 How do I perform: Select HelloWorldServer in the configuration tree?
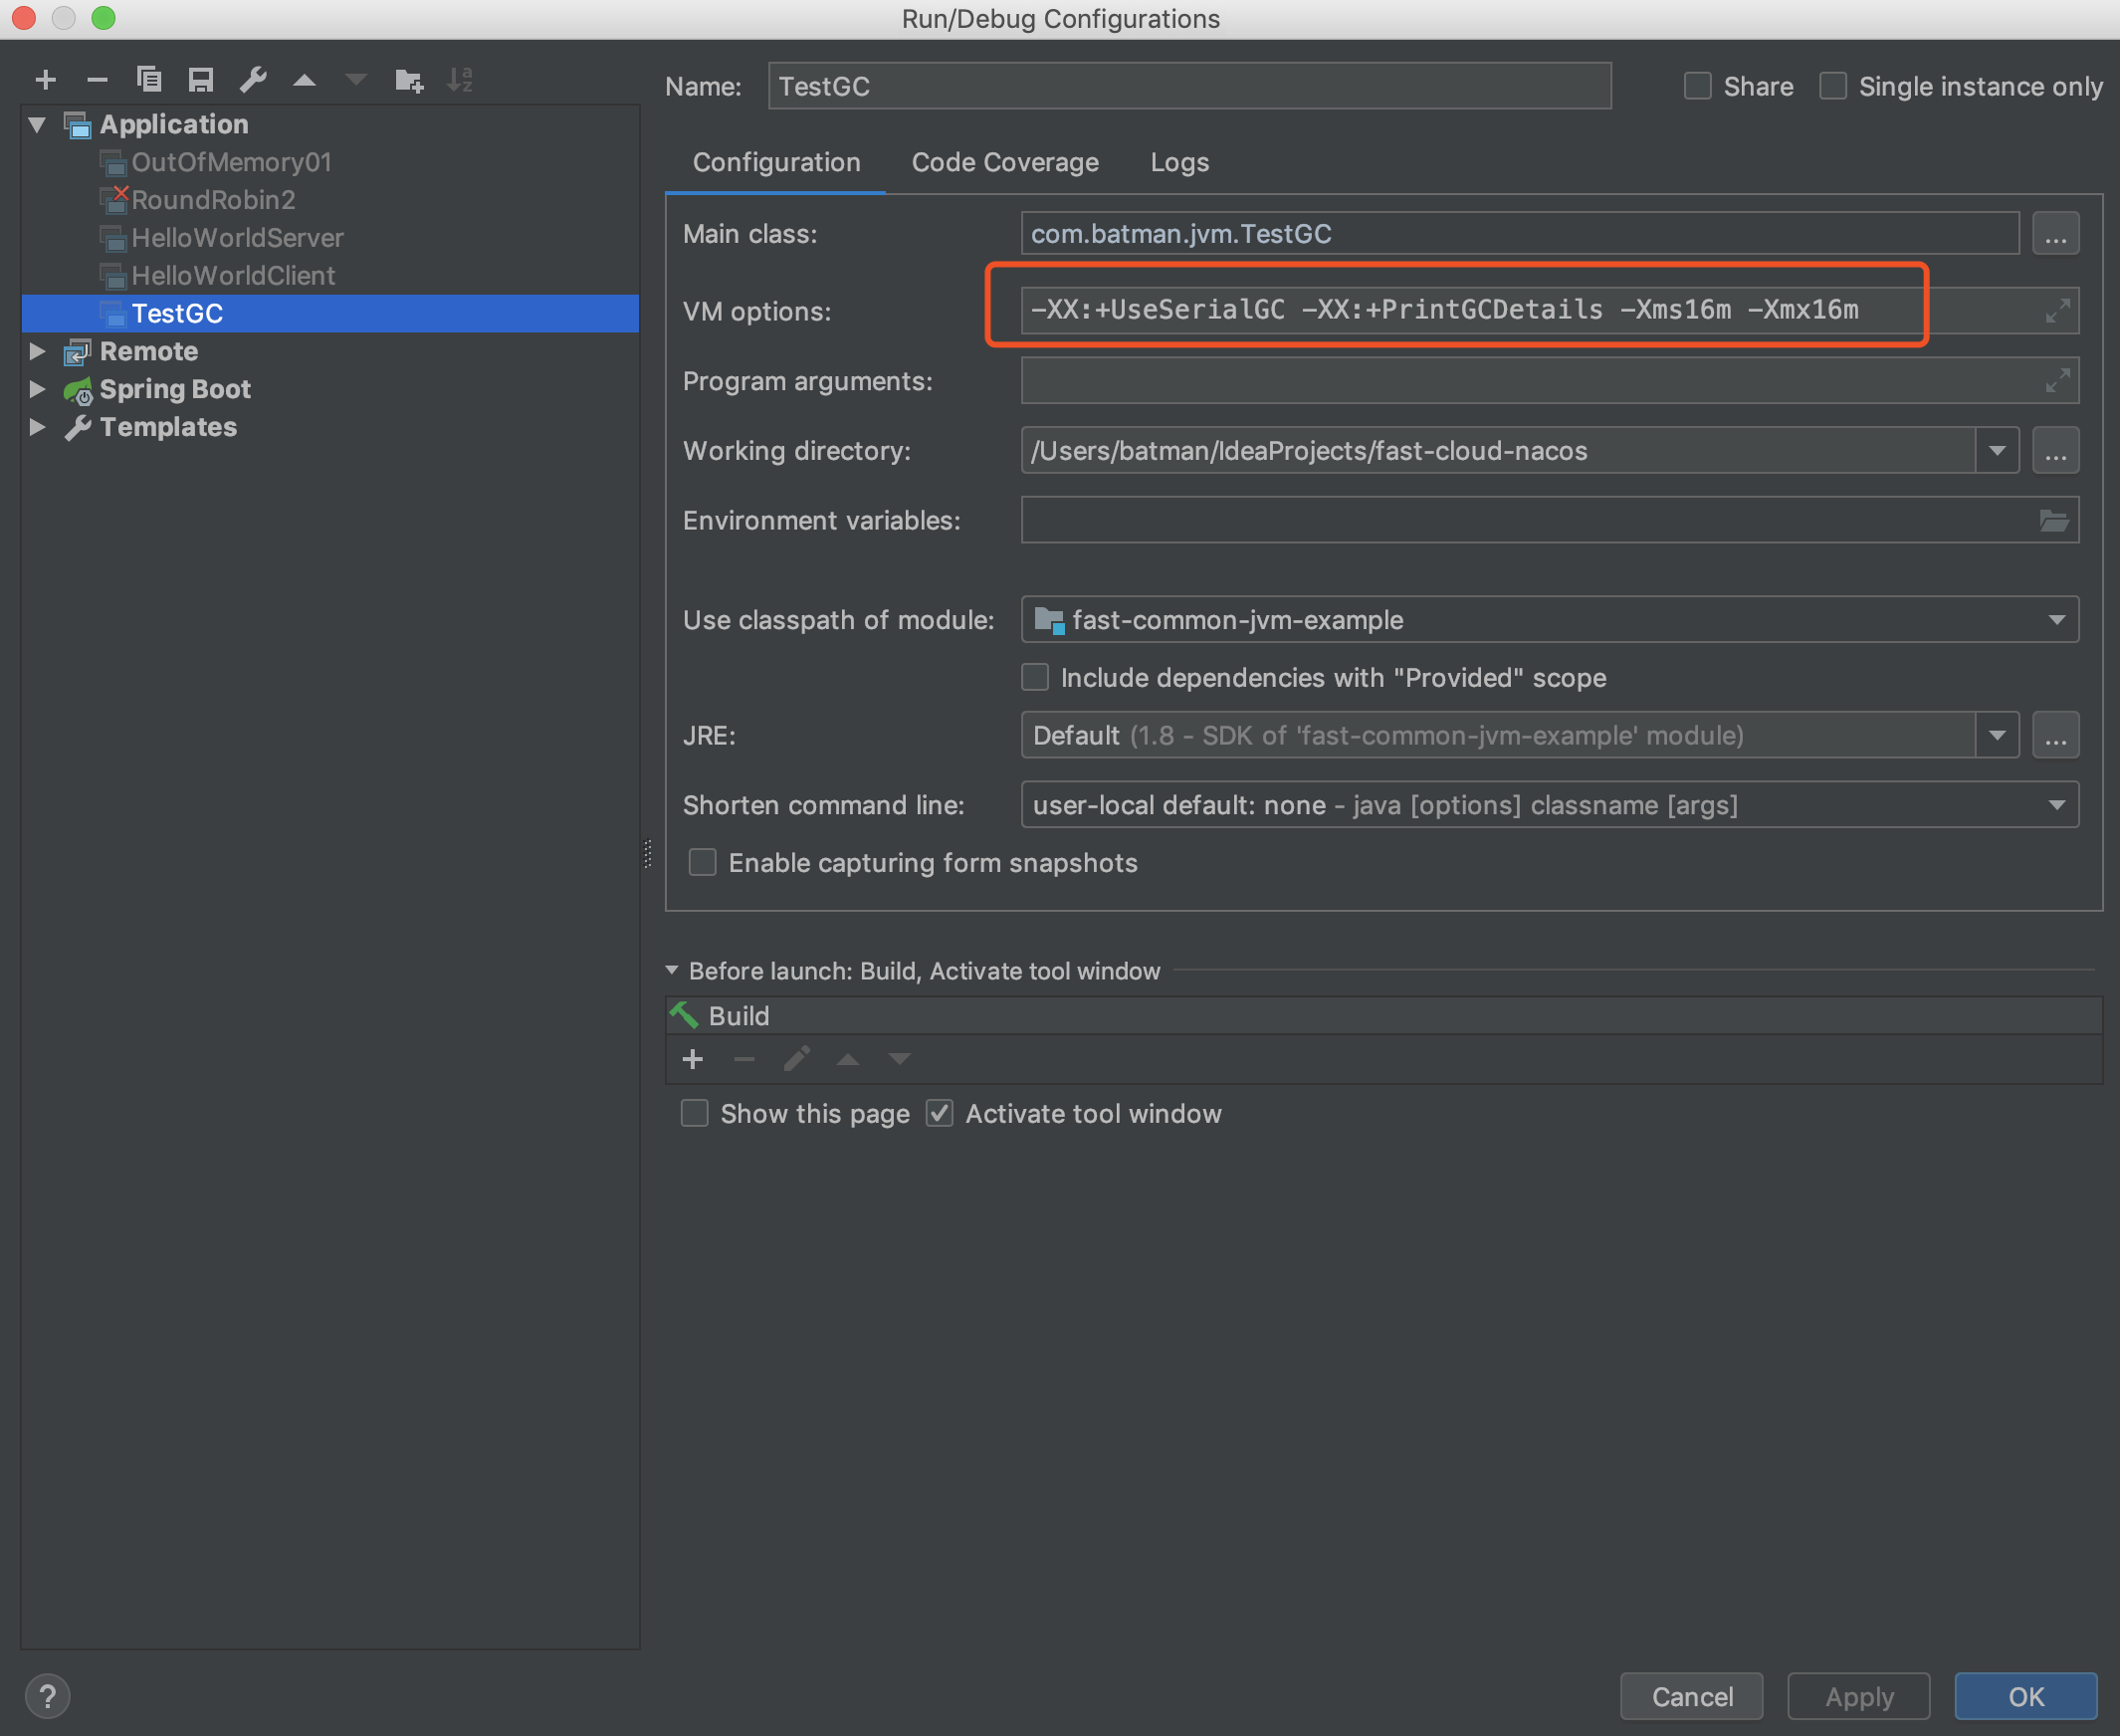point(237,238)
